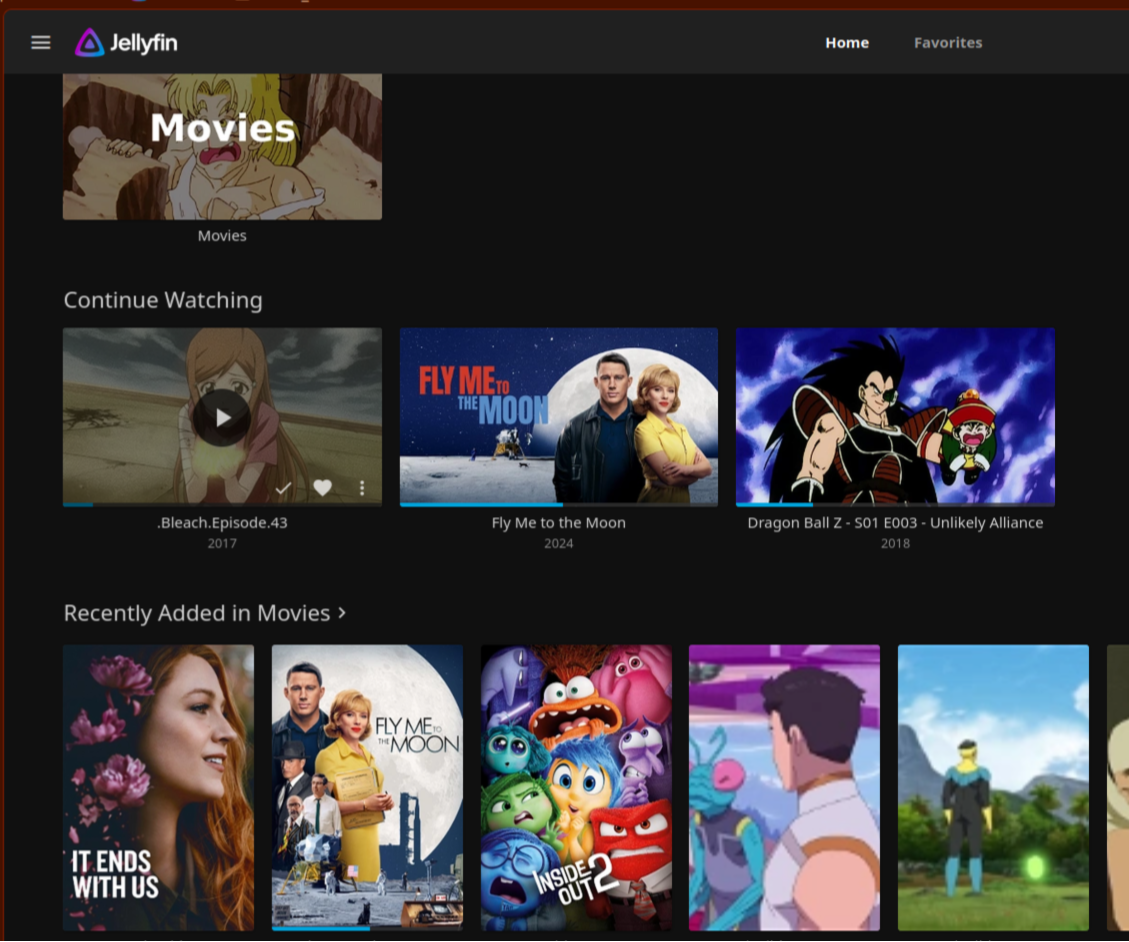
Task: Open the poster with the blue alien character
Action: click(784, 787)
